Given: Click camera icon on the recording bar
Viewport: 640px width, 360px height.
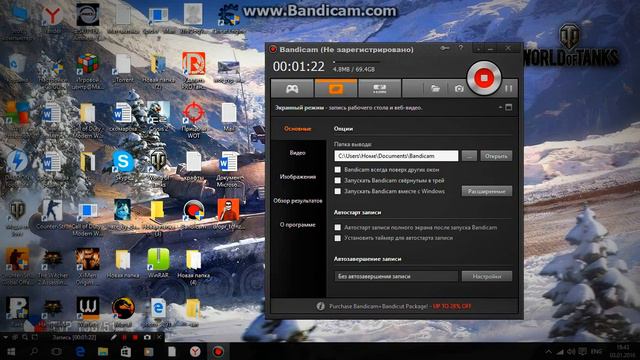Looking at the screenshot, I should tap(147, 337).
